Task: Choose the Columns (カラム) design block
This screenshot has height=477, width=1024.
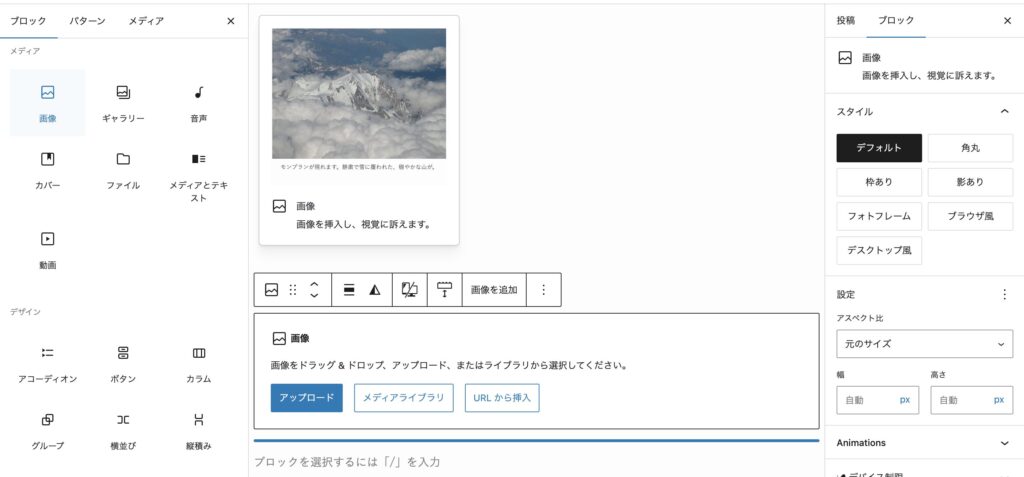Action: [198, 363]
